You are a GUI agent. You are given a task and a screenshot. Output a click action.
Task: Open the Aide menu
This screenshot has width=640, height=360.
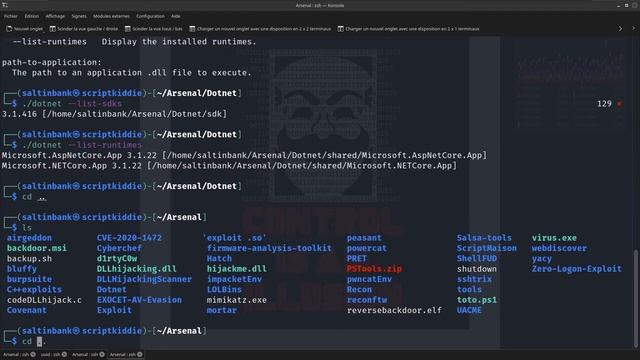(x=176, y=16)
